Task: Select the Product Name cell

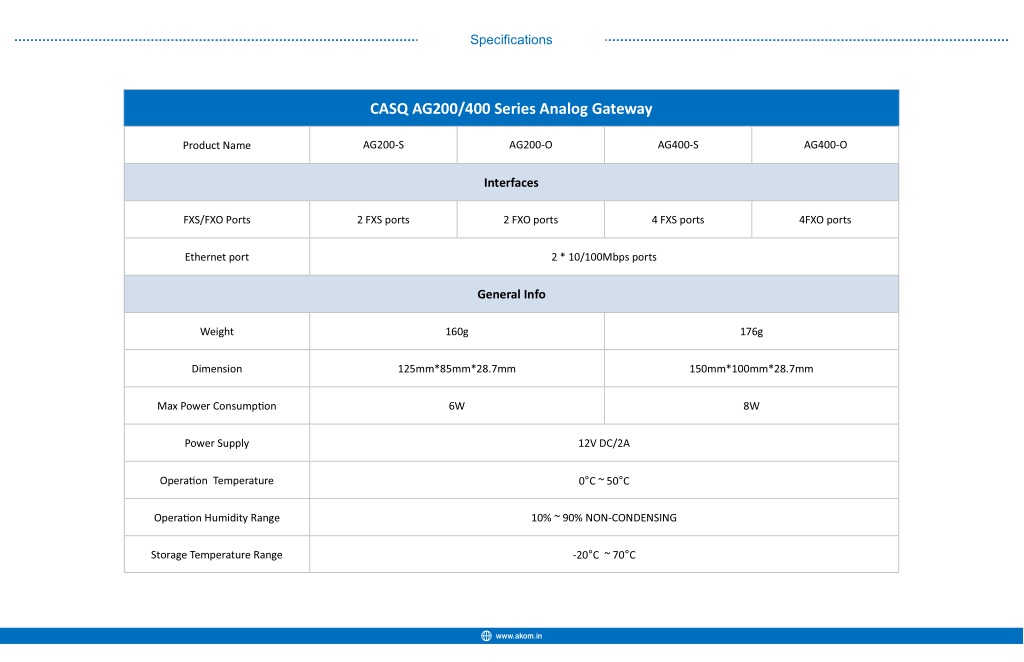Action: click(x=217, y=145)
